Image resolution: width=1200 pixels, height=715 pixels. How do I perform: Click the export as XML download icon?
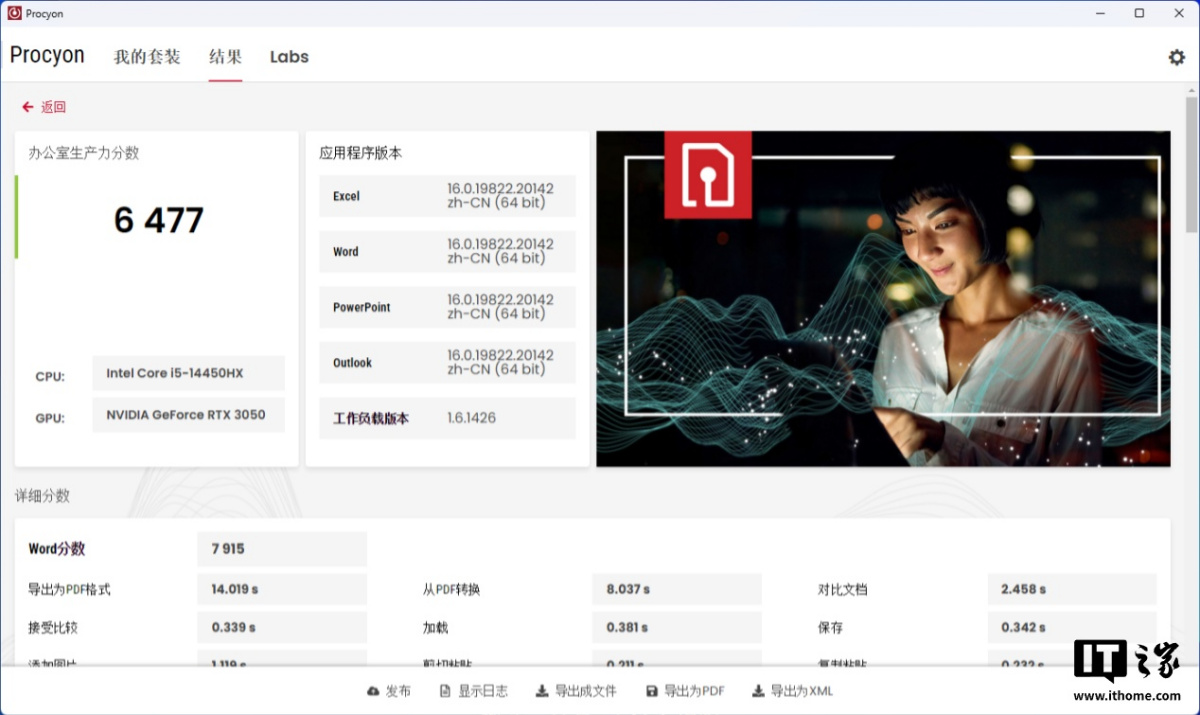[x=758, y=691]
